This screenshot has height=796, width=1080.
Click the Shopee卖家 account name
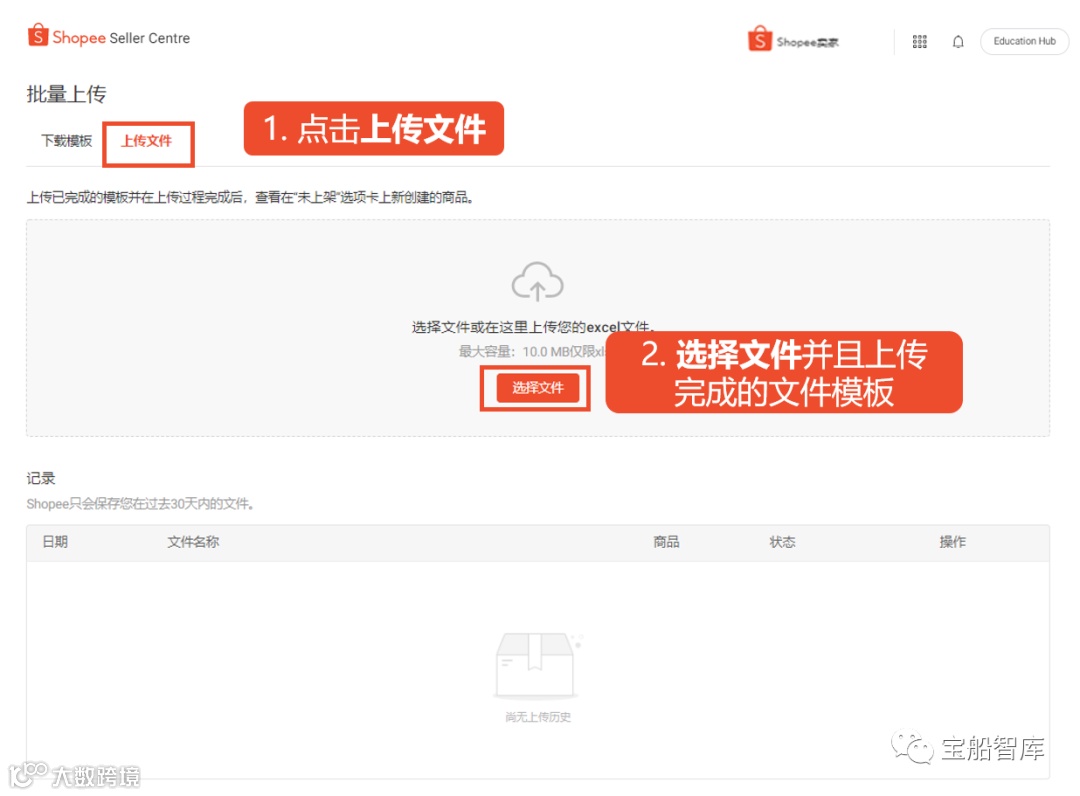click(807, 42)
